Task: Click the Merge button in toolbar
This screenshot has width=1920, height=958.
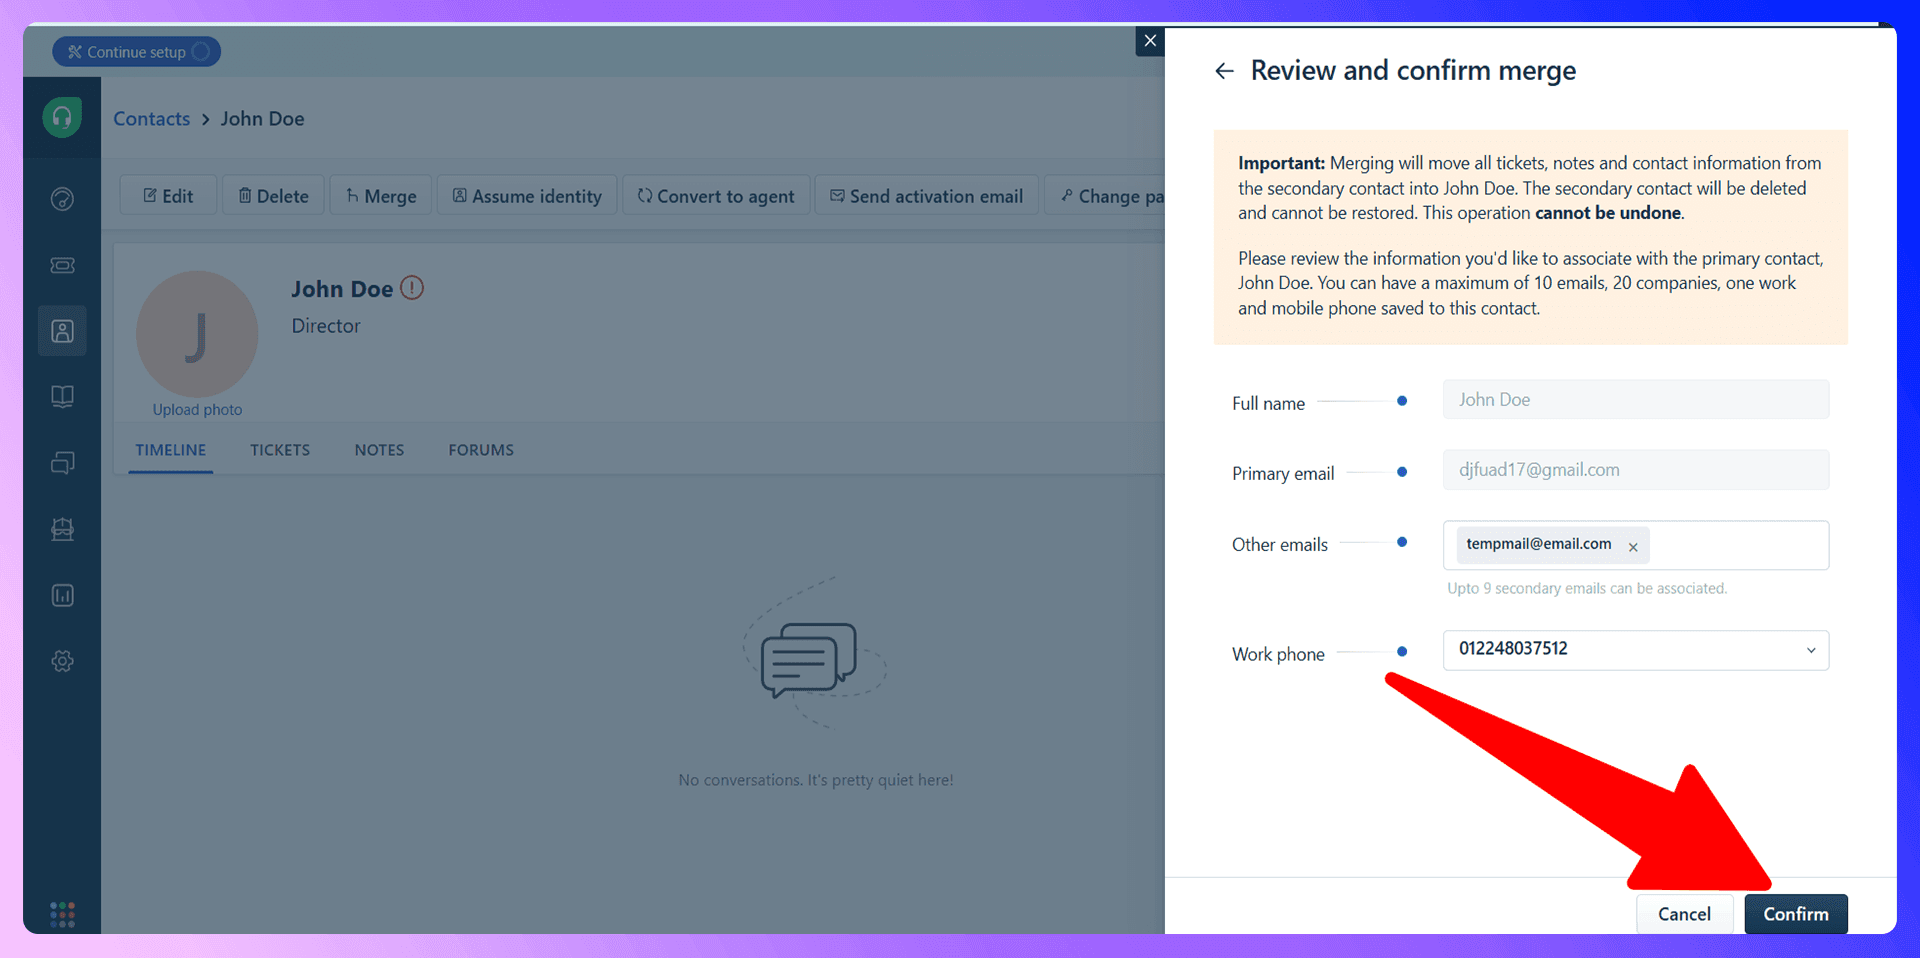Action: pyautogui.click(x=381, y=196)
